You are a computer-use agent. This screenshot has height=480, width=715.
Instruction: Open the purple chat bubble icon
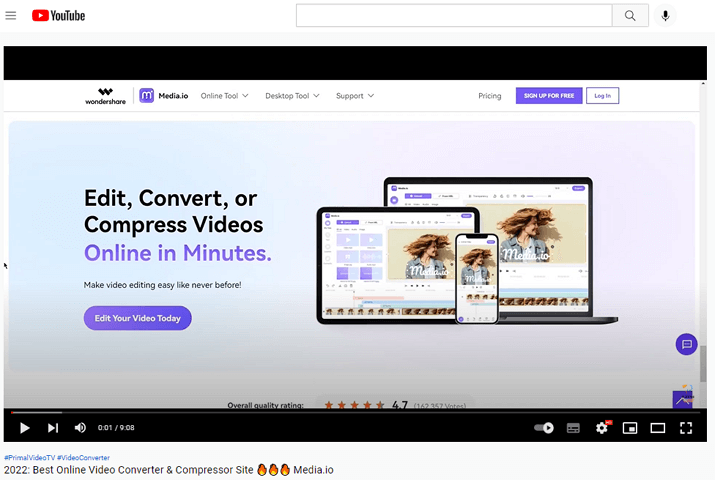686,345
